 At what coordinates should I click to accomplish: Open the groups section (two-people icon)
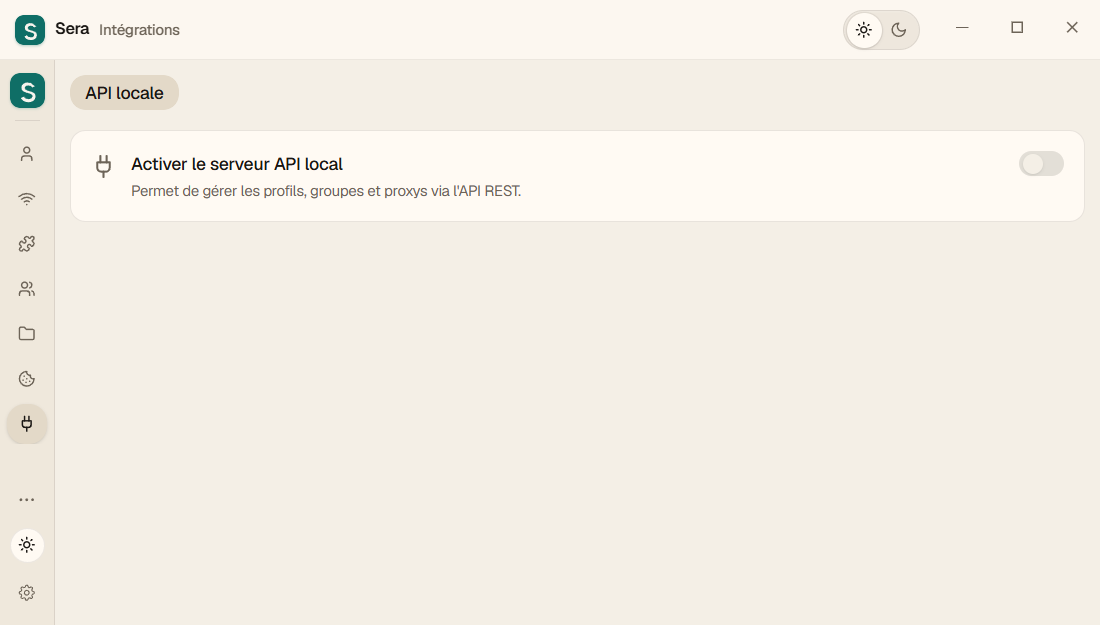pyautogui.click(x=27, y=288)
